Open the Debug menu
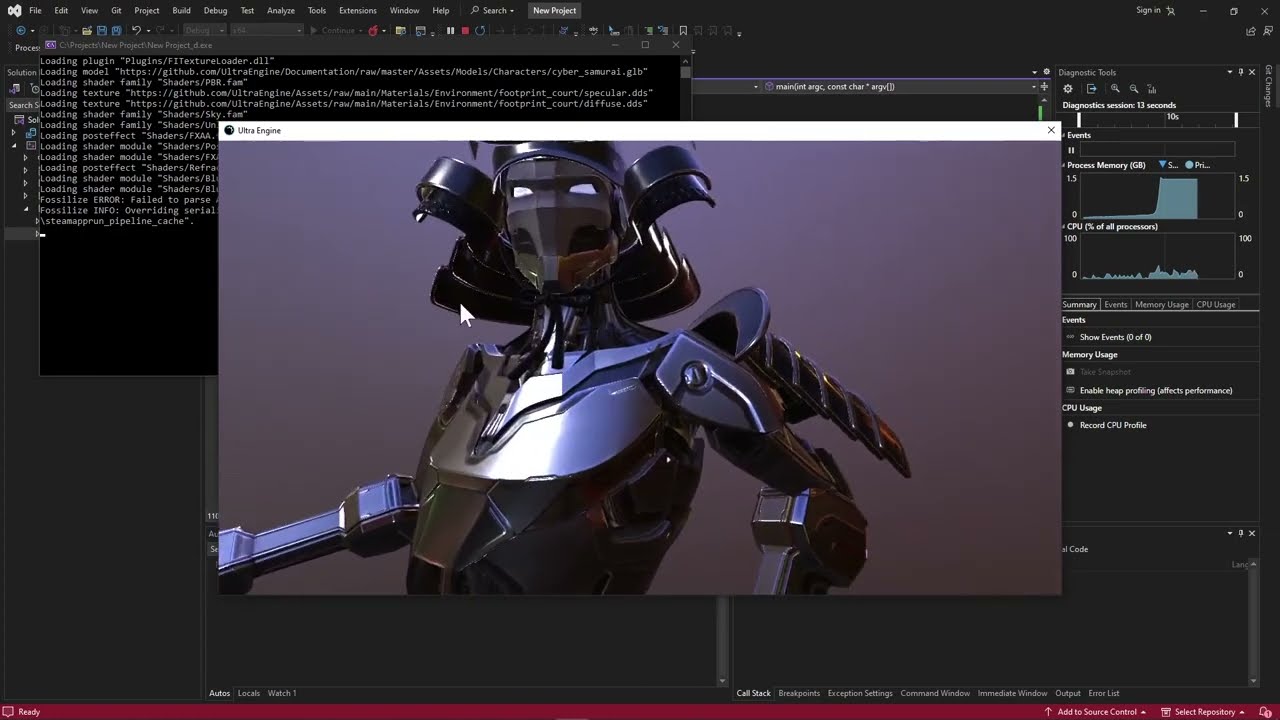This screenshot has height=720, width=1280. tap(215, 10)
